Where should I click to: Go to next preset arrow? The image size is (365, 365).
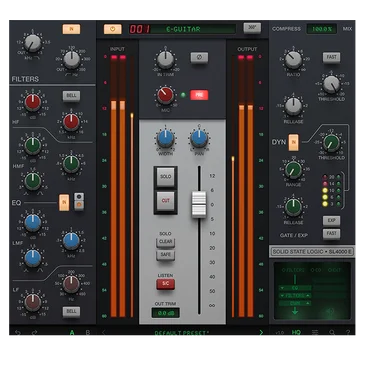point(261,332)
